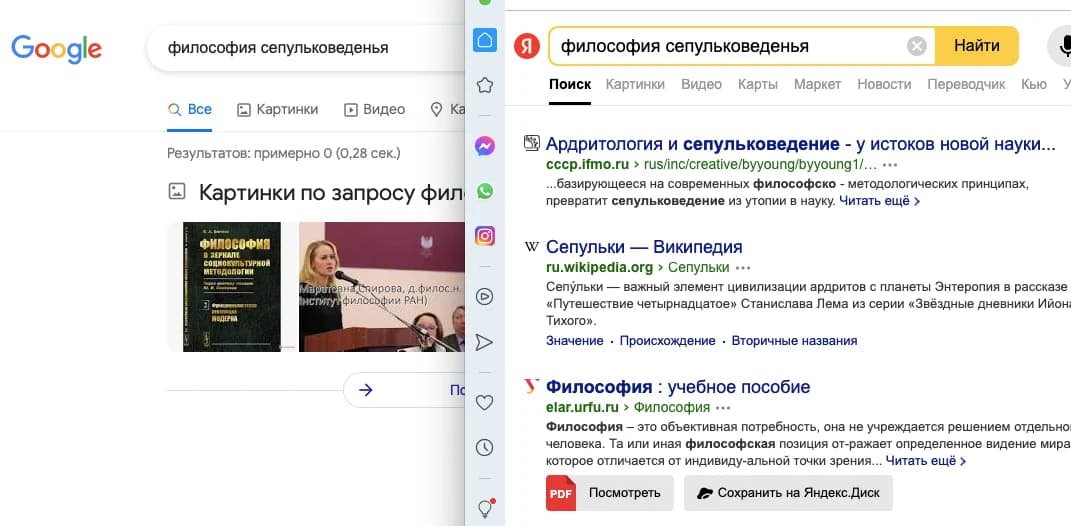Click the ru.wikipedia.org green URL
Screen dimensions: 1071x526
(600, 268)
